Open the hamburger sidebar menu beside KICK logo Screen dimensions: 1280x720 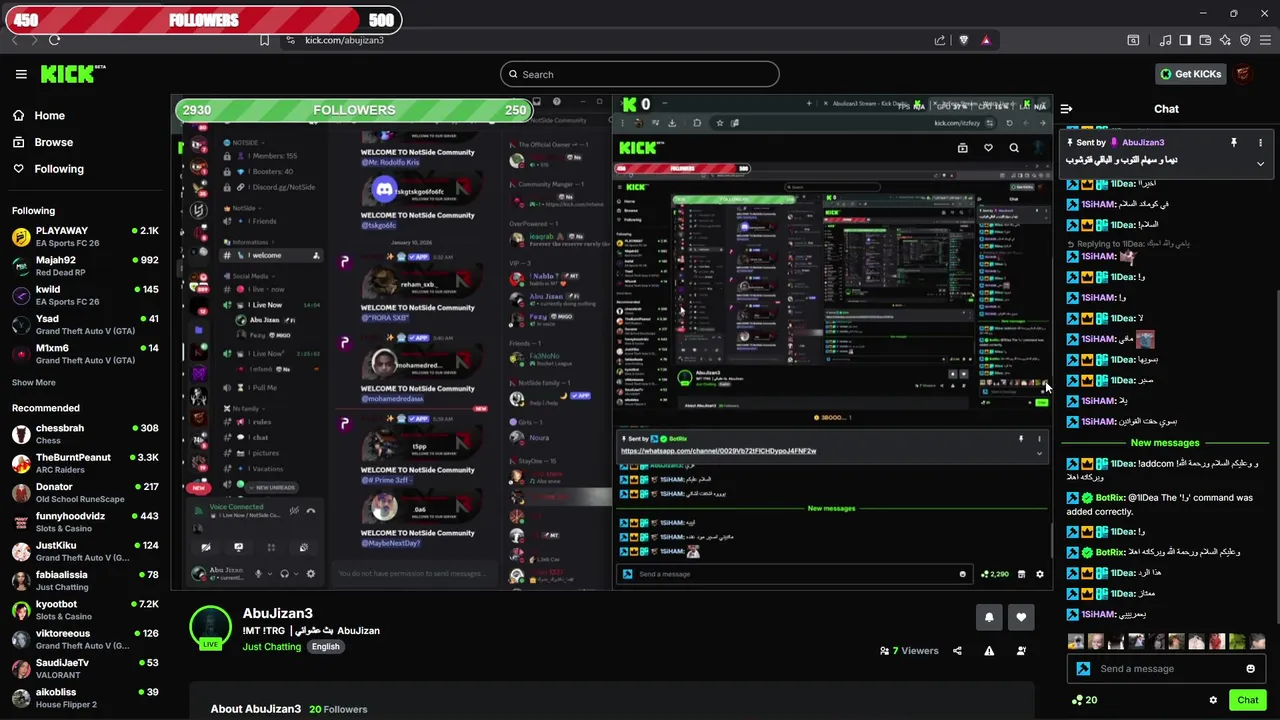(x=21, y=74)
